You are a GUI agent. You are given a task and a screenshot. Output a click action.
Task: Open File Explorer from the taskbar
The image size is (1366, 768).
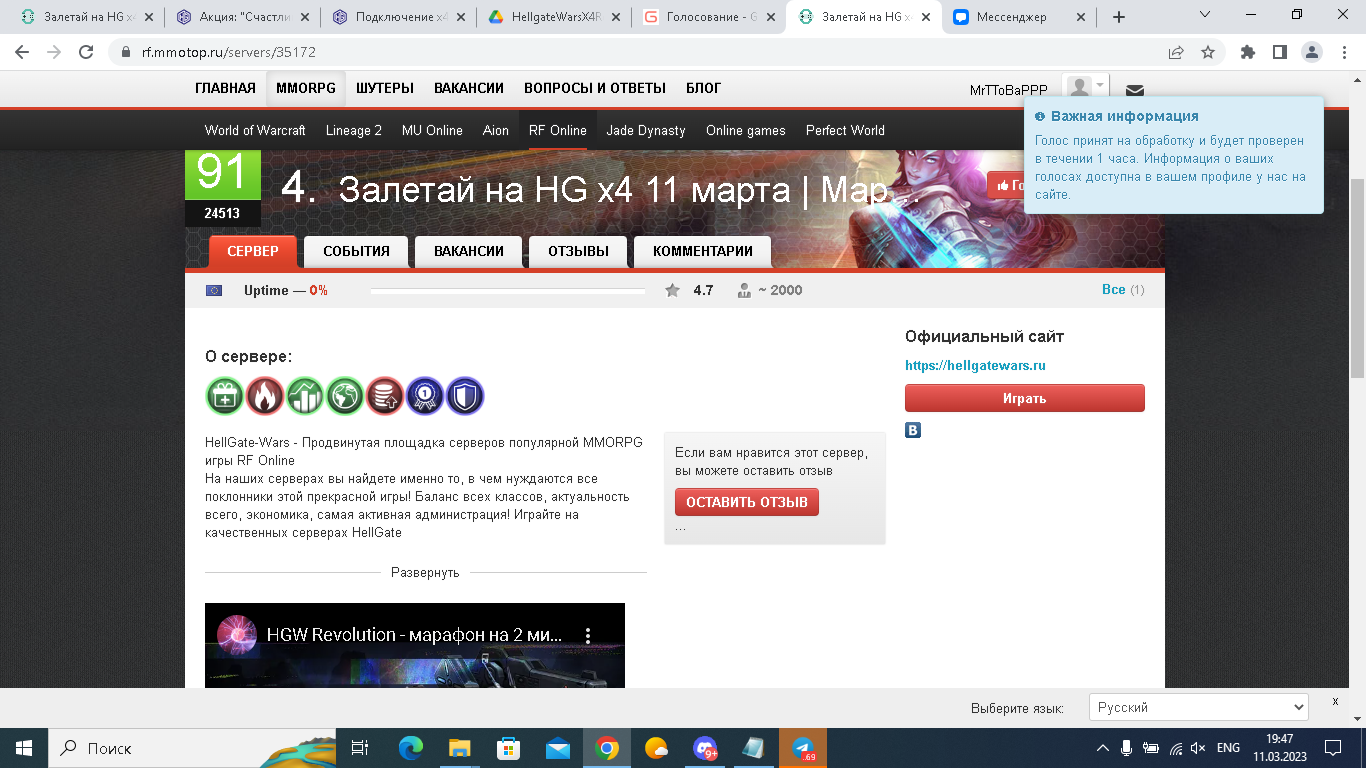click(460, 748)
